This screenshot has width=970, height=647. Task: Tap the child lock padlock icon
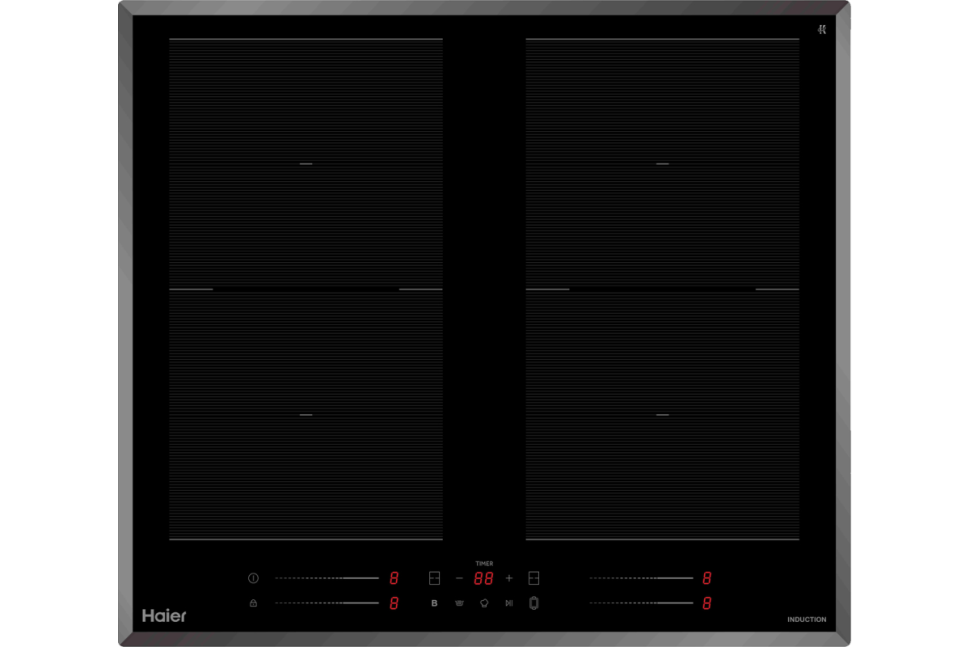(x=253, y=603)
